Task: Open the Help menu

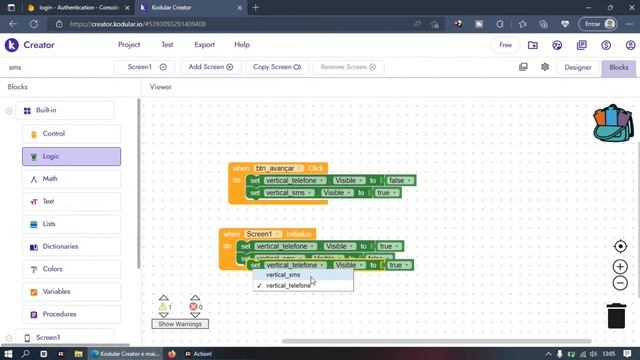Action: tap(242, 45)
